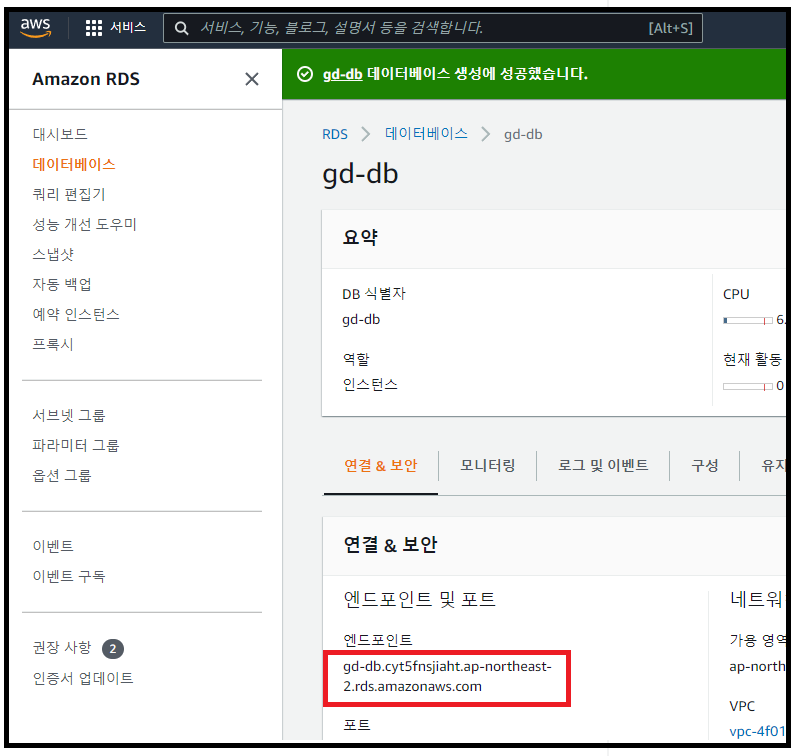Go to 데이터베이스 breadcrumb link
Viewport: 796px width, 756px height.
pos(426,134)
